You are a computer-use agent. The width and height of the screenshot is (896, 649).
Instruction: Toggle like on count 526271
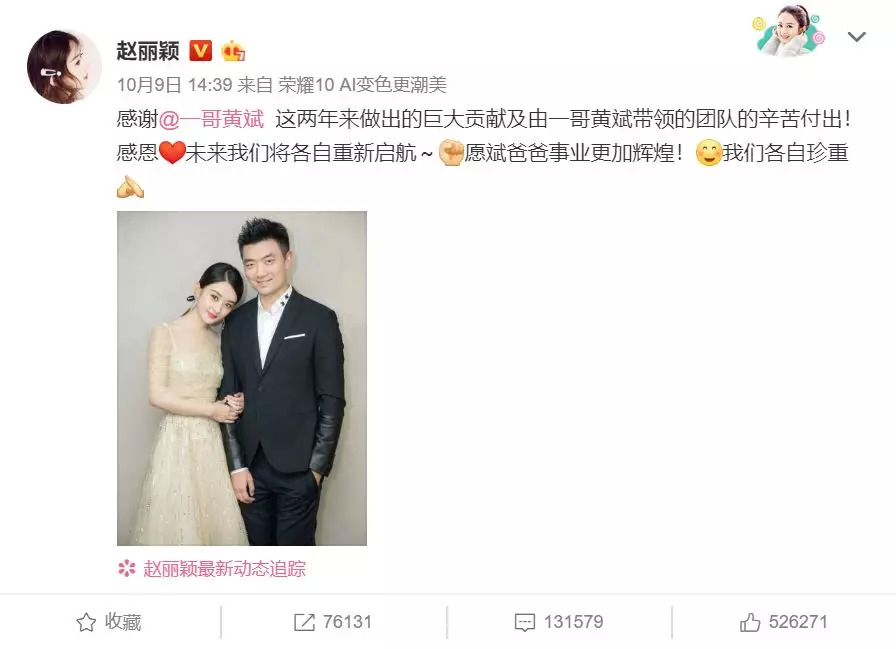coord(783,622)
